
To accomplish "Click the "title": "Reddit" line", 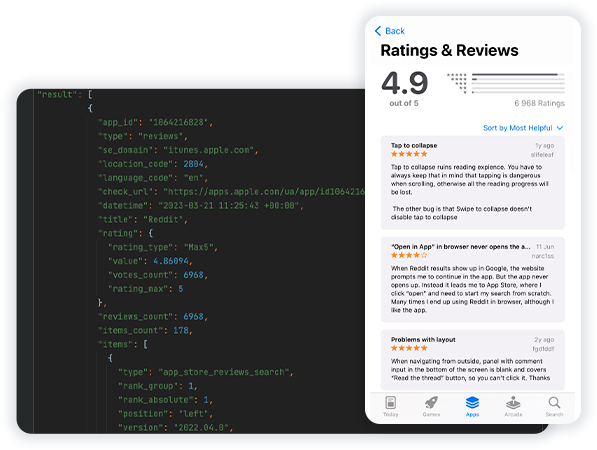I will point(143,219).
